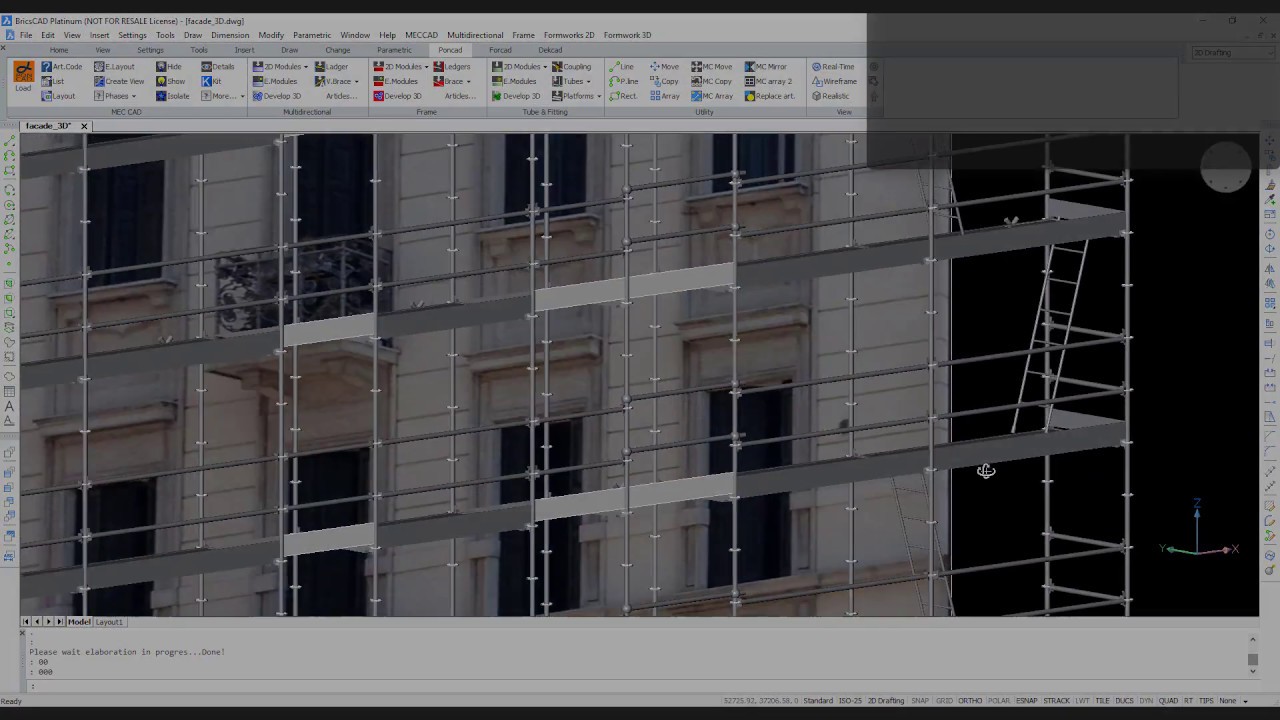Activate the Develop 3D Multidirectional tool

(276, 96)
